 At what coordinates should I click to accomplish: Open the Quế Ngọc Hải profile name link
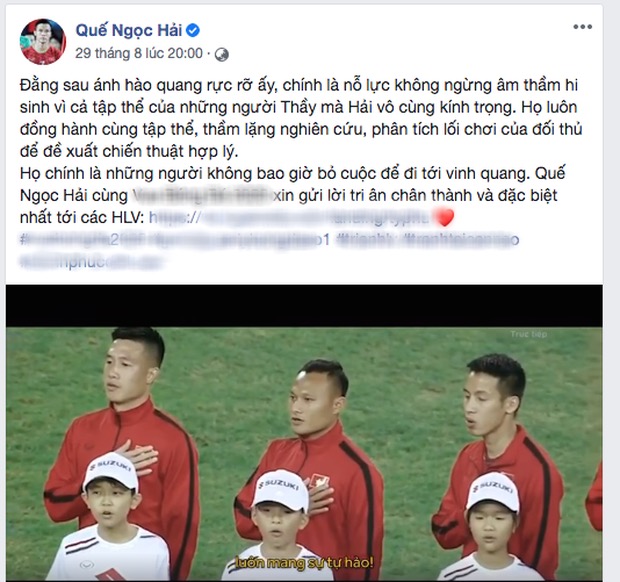(129, 30)
